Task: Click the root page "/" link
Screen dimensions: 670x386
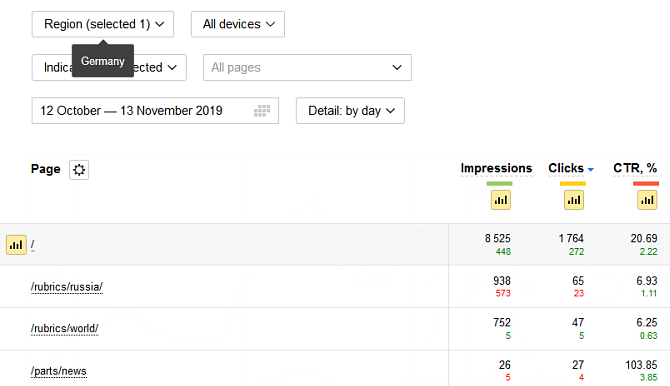Action: coord(32,245)
